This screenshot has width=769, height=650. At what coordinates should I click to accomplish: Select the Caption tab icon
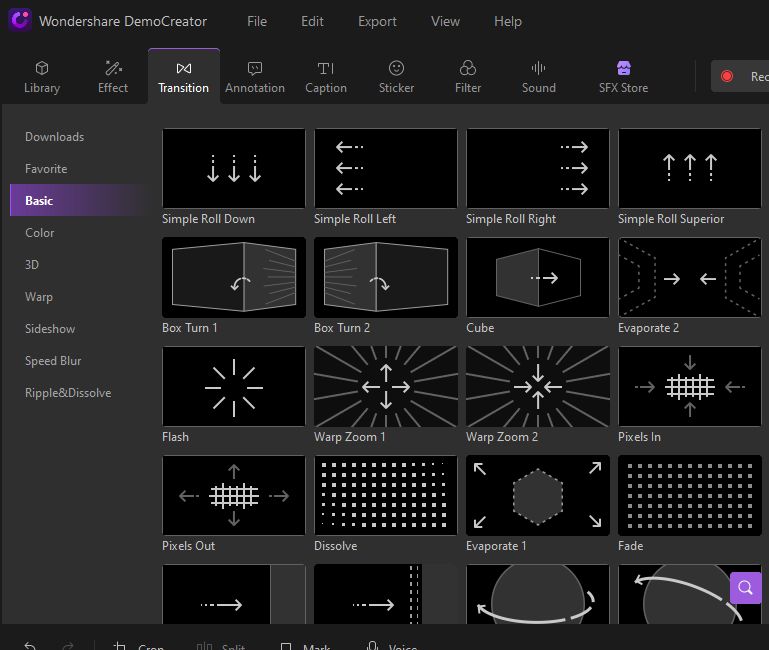pyautogui.click(x=326, y=68)
